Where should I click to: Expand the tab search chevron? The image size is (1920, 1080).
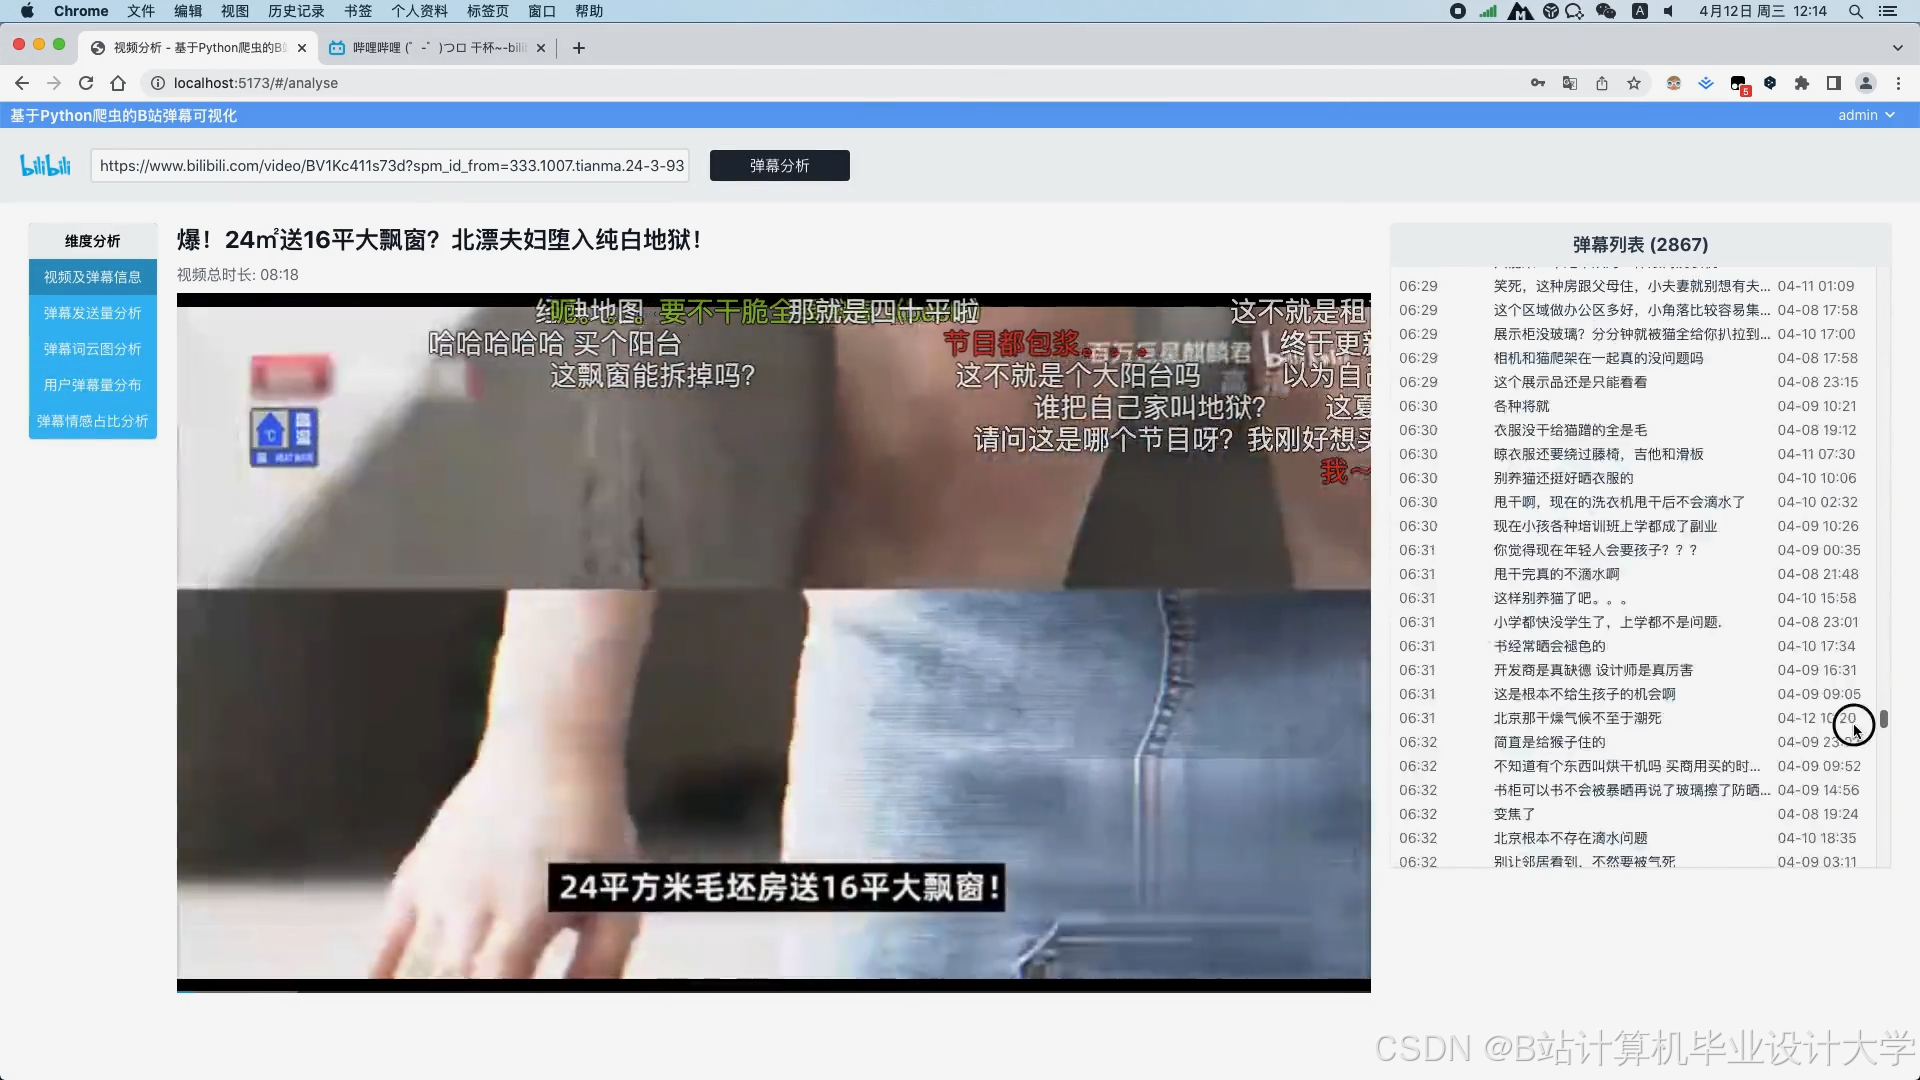(x=1897, y=47)
